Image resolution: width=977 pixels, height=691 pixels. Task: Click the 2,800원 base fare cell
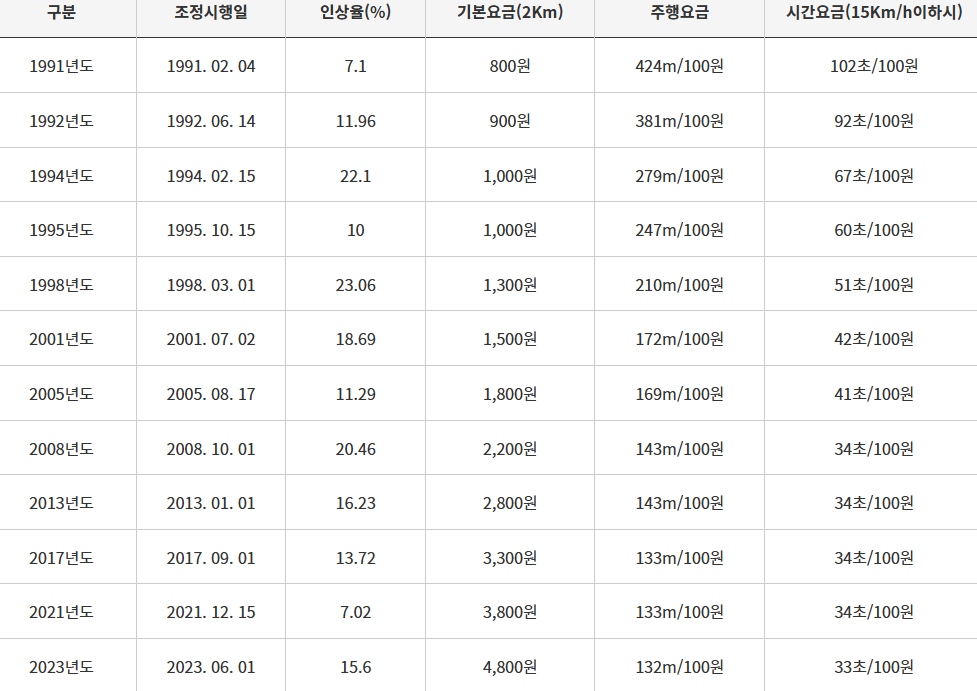510,503
